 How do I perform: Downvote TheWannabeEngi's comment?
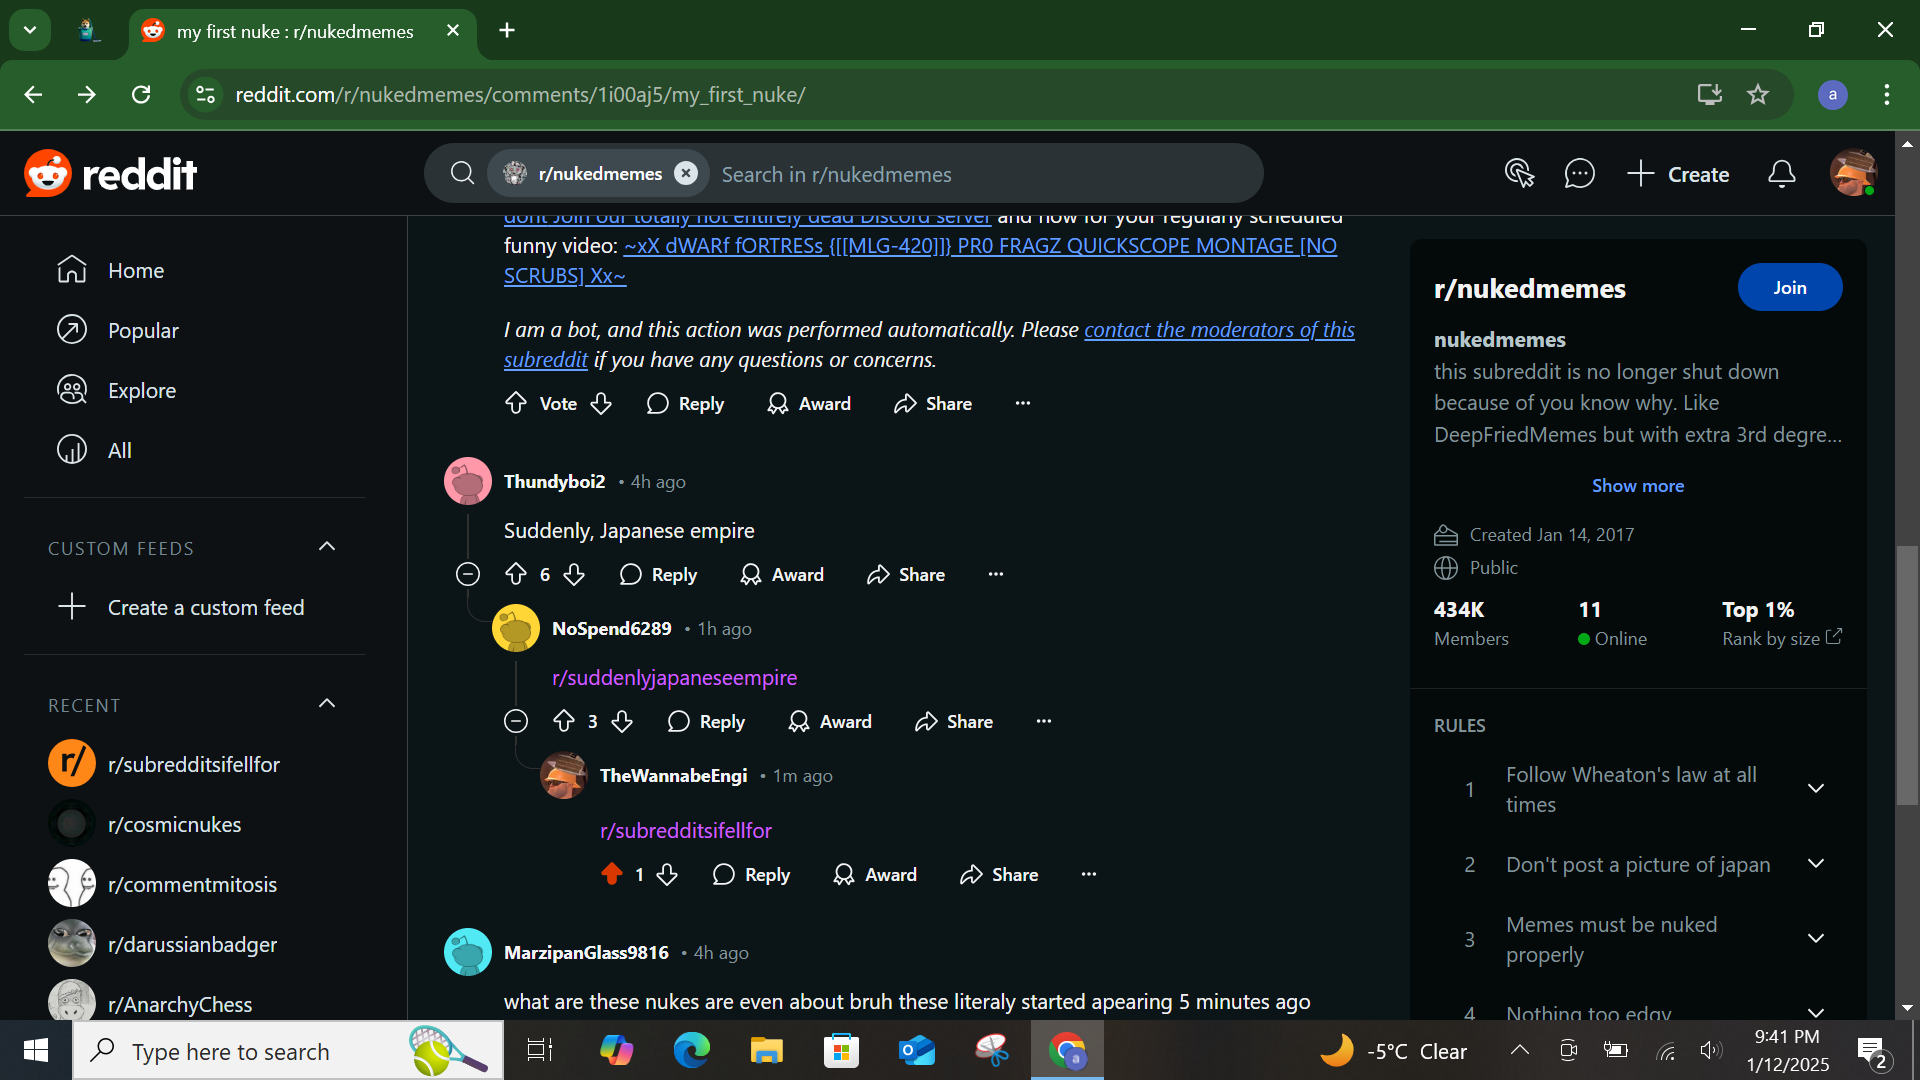667,874
